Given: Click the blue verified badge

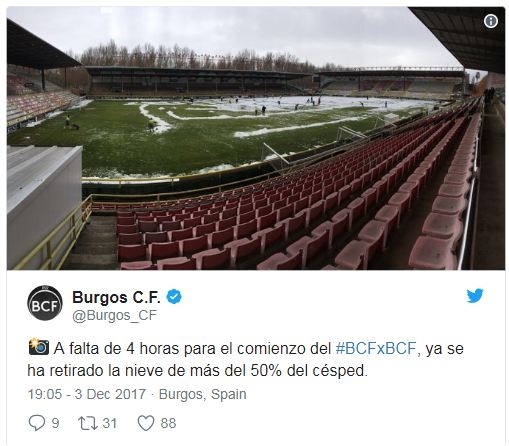Looking at the screenshot, I should point(174,297).
